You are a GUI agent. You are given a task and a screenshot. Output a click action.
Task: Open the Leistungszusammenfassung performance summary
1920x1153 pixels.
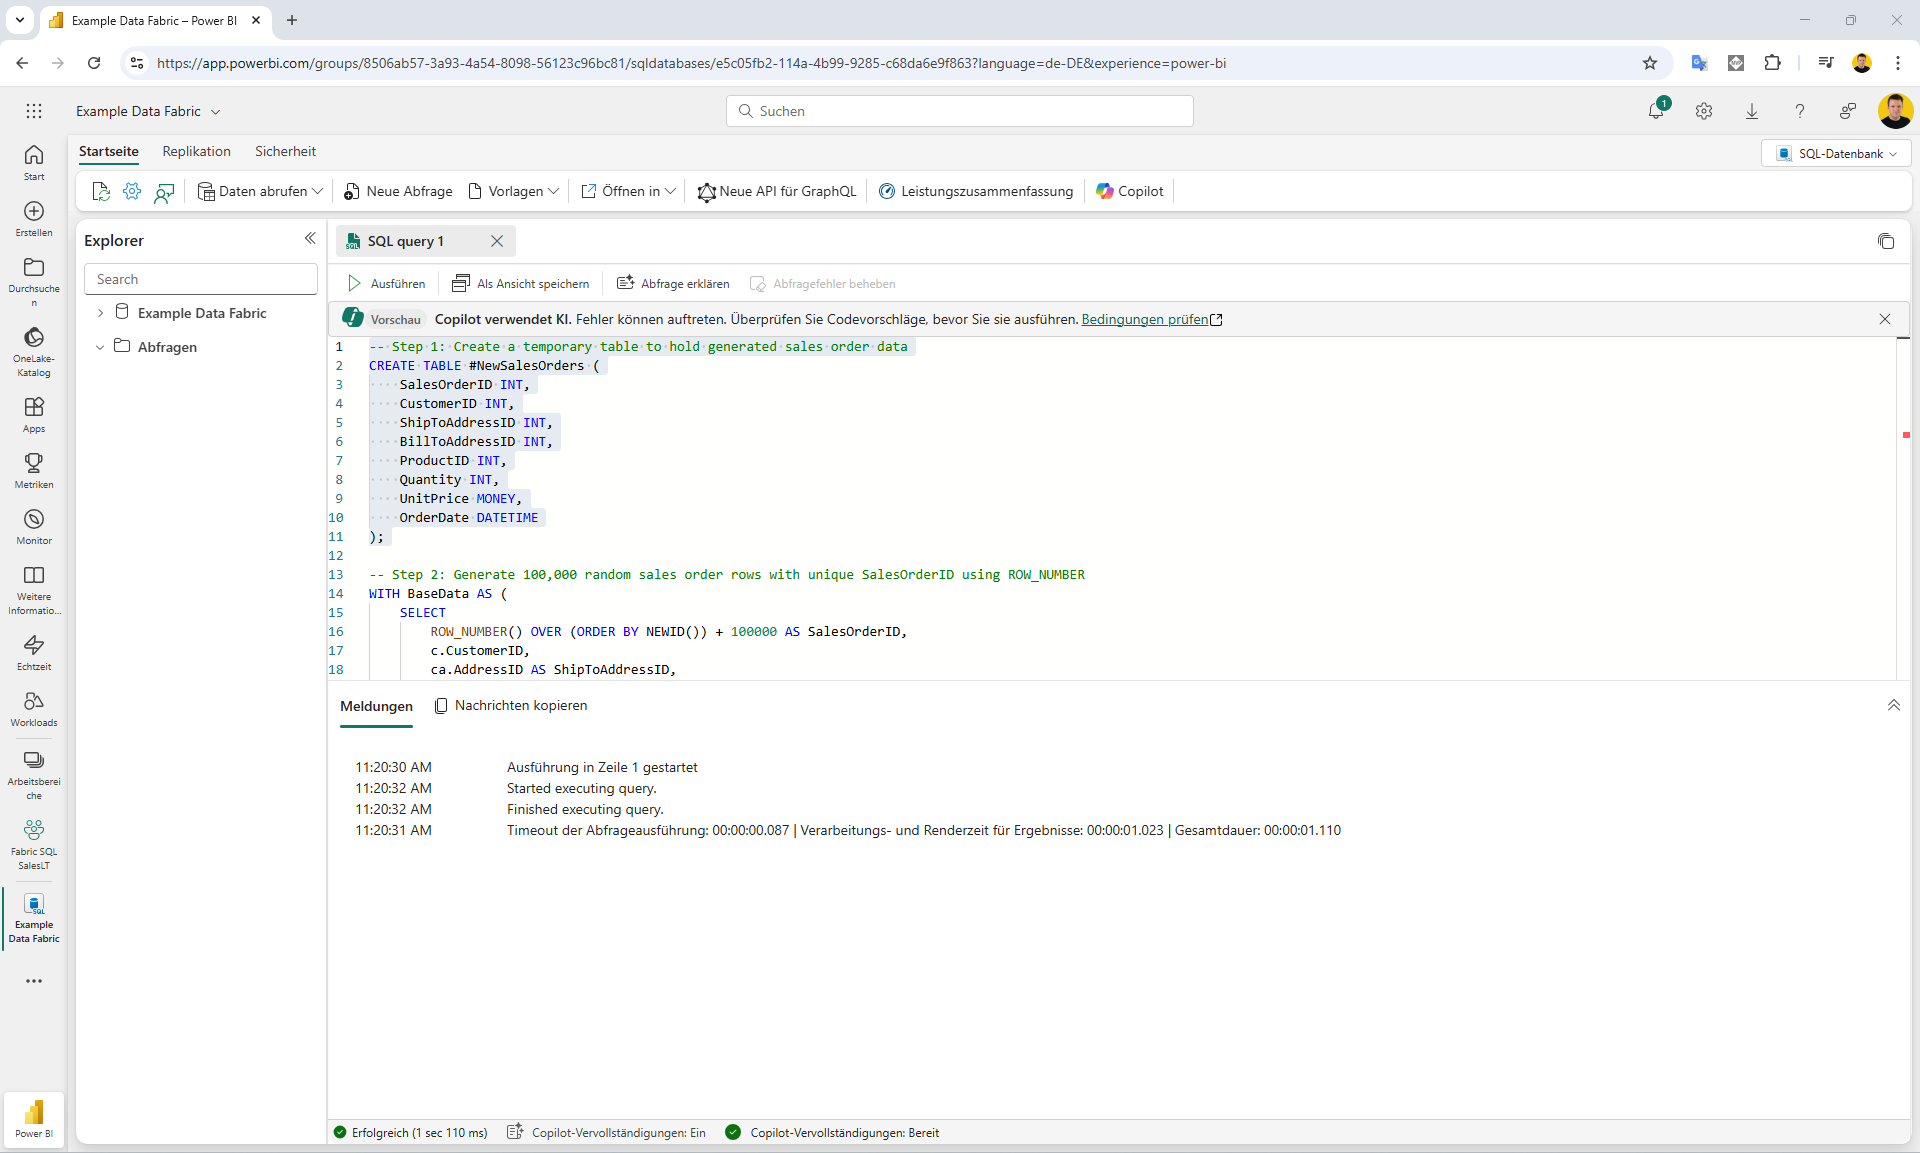[x=976, y=191]
